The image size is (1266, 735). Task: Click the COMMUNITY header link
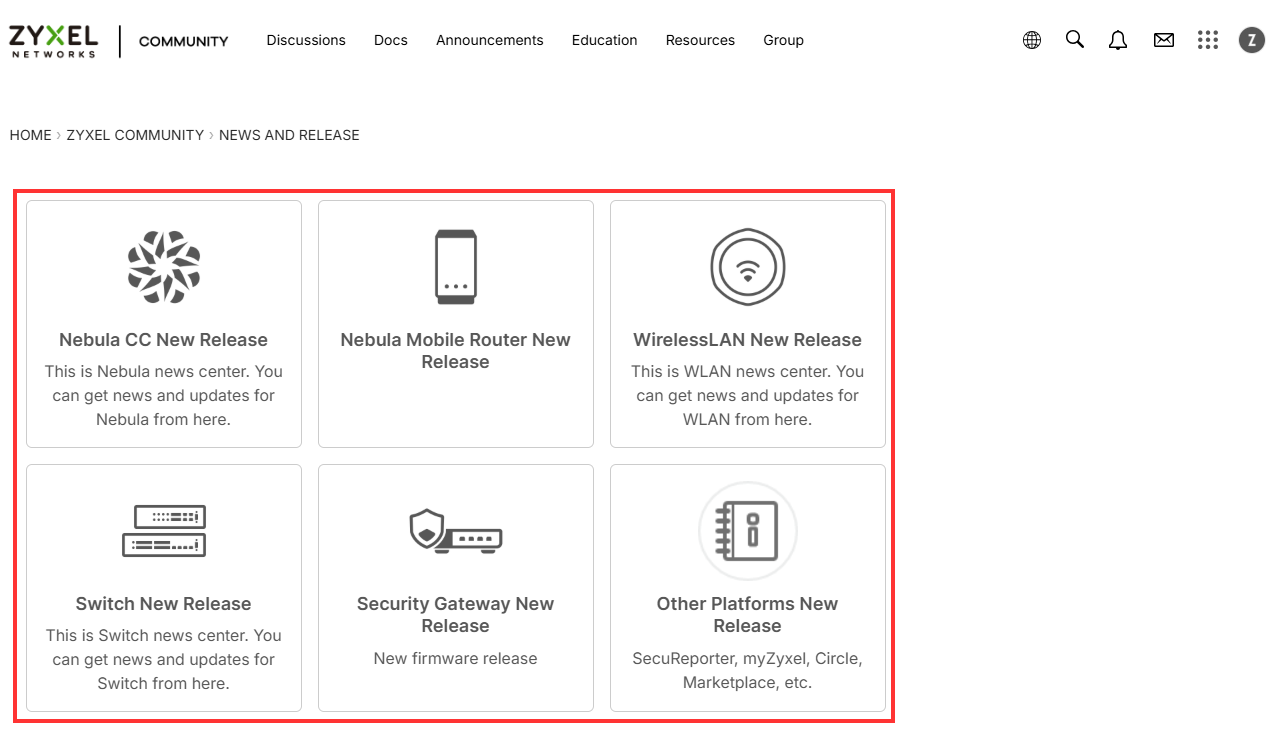pos(184,41)
